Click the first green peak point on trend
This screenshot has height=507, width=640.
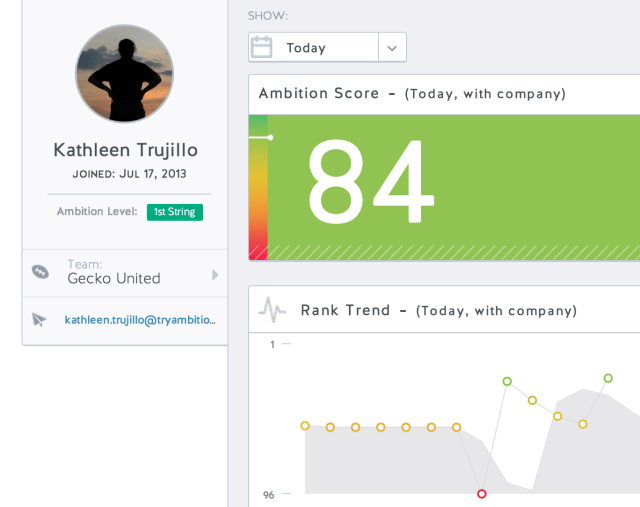point(507,381)
